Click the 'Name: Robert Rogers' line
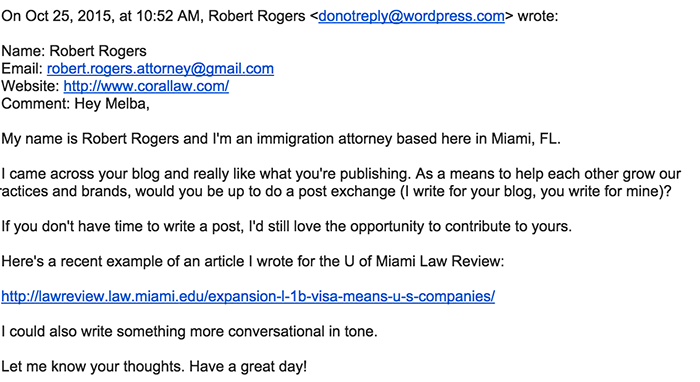The image size is (700, 382). [74, 51]
